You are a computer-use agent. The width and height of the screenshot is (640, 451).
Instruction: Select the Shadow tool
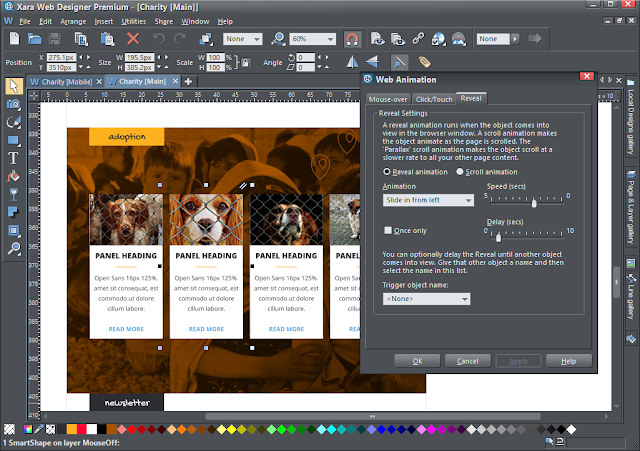coord(13,212)
